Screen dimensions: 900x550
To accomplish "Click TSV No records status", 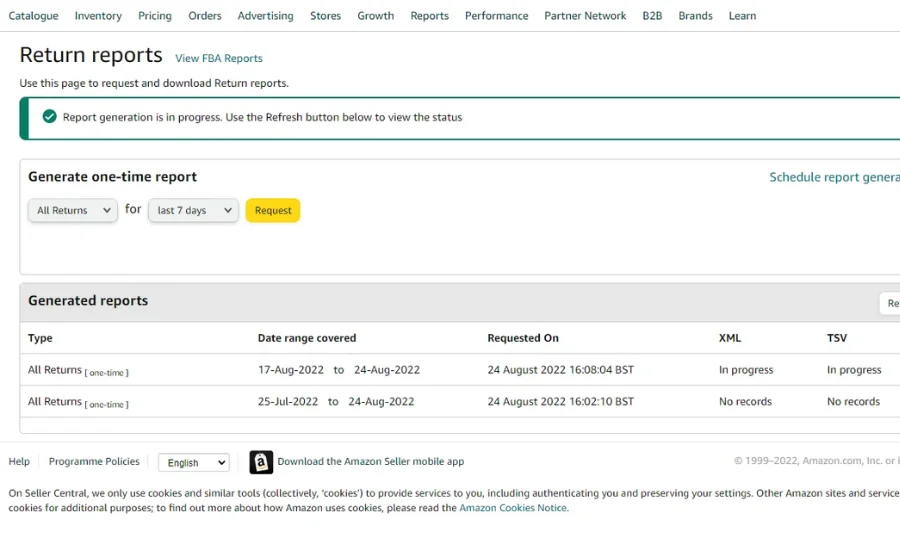I will [854, 402].
